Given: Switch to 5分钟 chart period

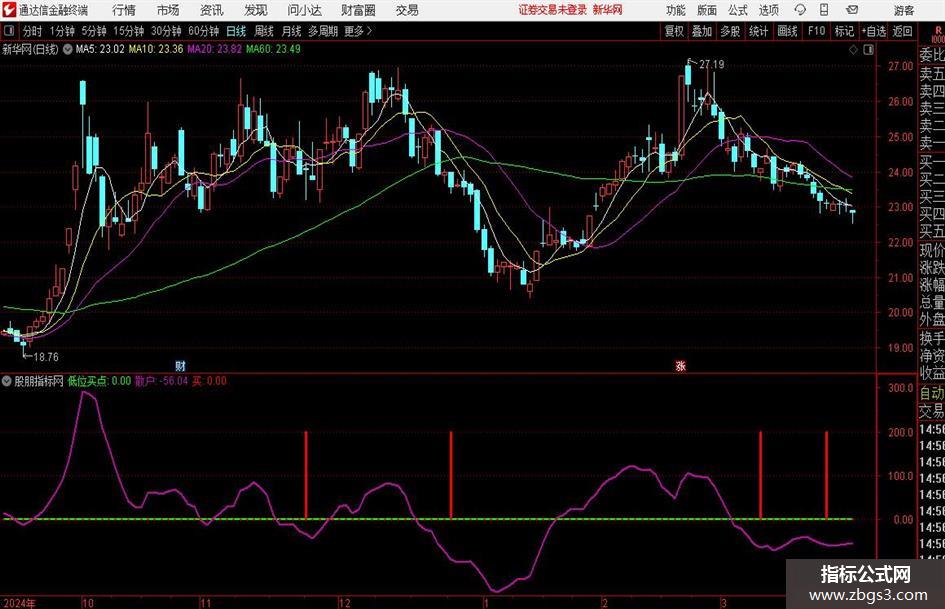Looking at the screenshot, I should pos(93,31).
